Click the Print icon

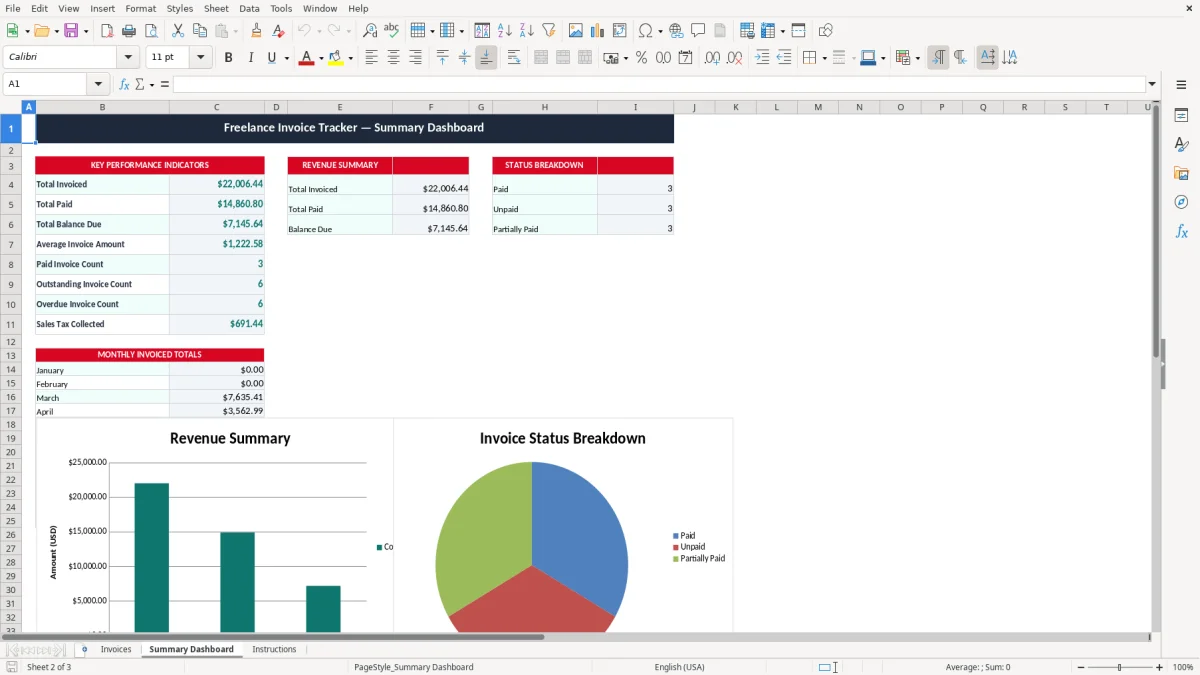[x=129, y=31]
